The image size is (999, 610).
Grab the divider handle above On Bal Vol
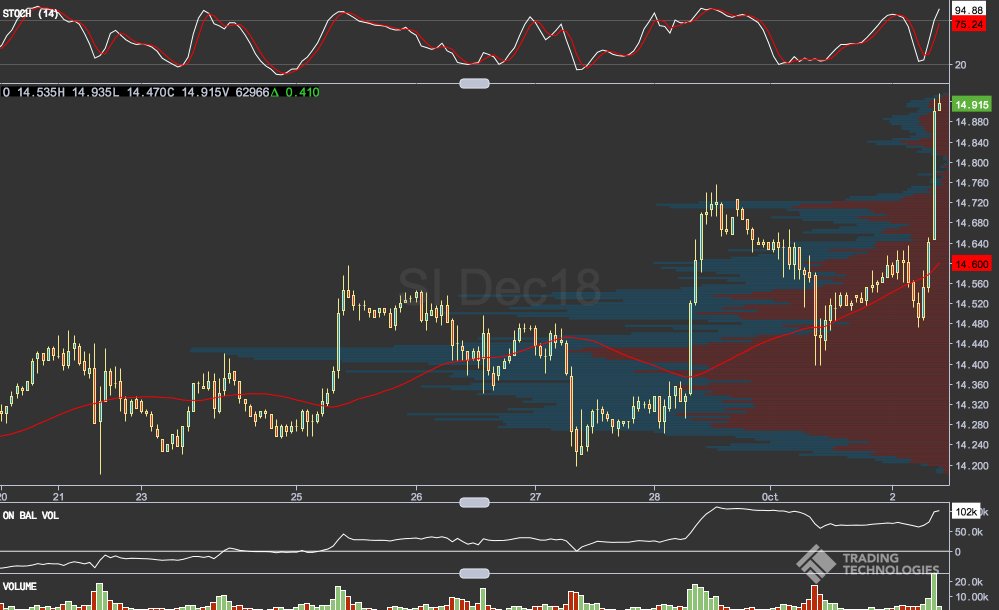474,503
